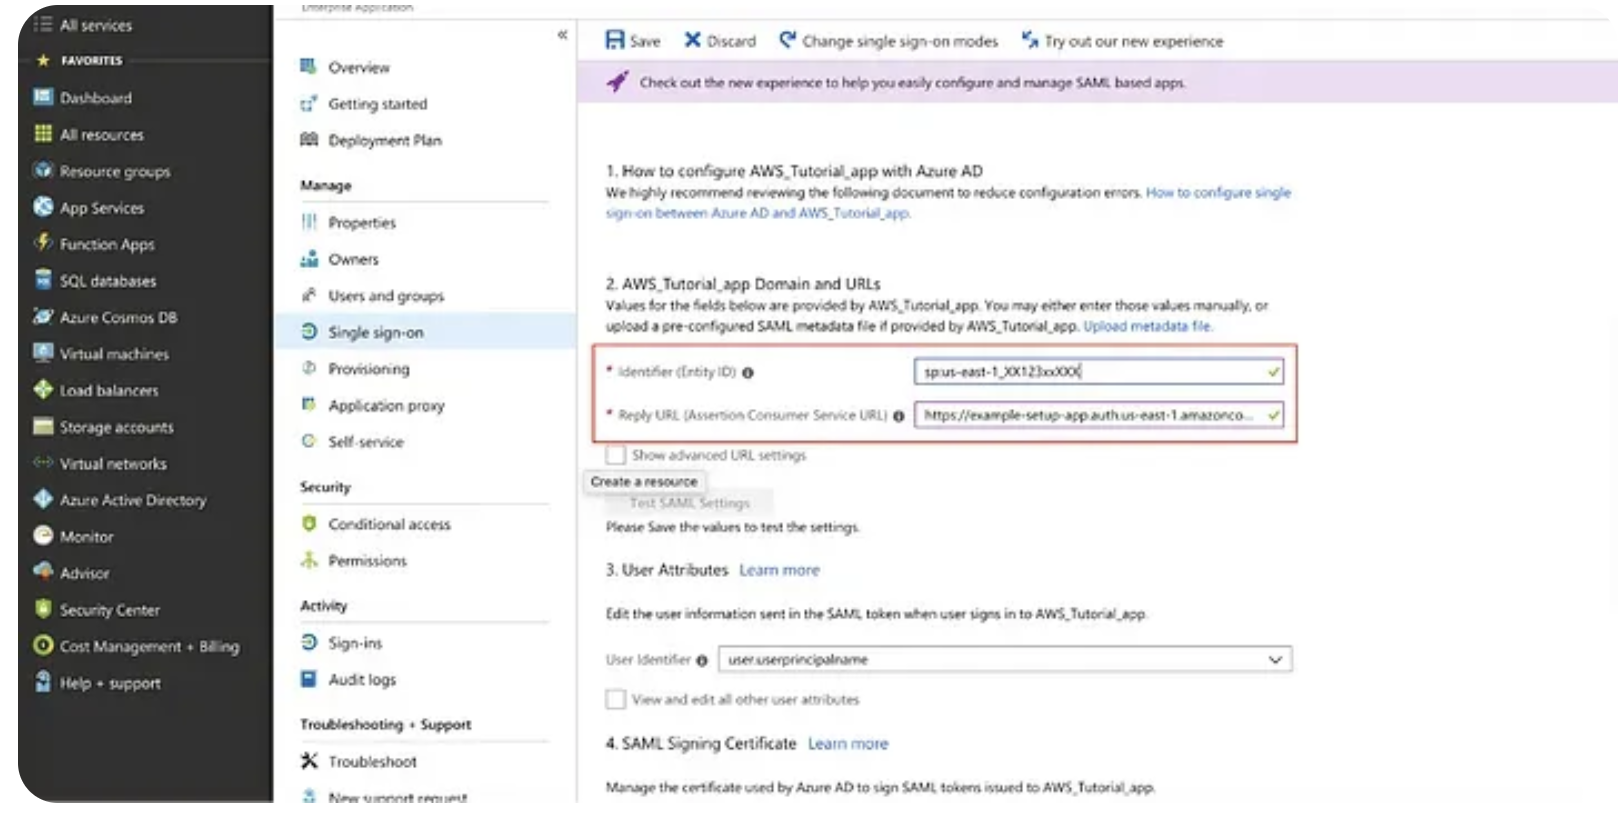
Task: Open the User Identifier dropdown
Action: click(x=1004, y=660)
